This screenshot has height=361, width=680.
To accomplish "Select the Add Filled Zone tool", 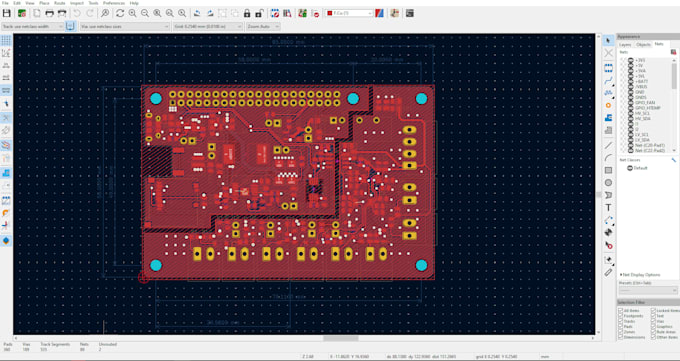I will click(608, 118).
